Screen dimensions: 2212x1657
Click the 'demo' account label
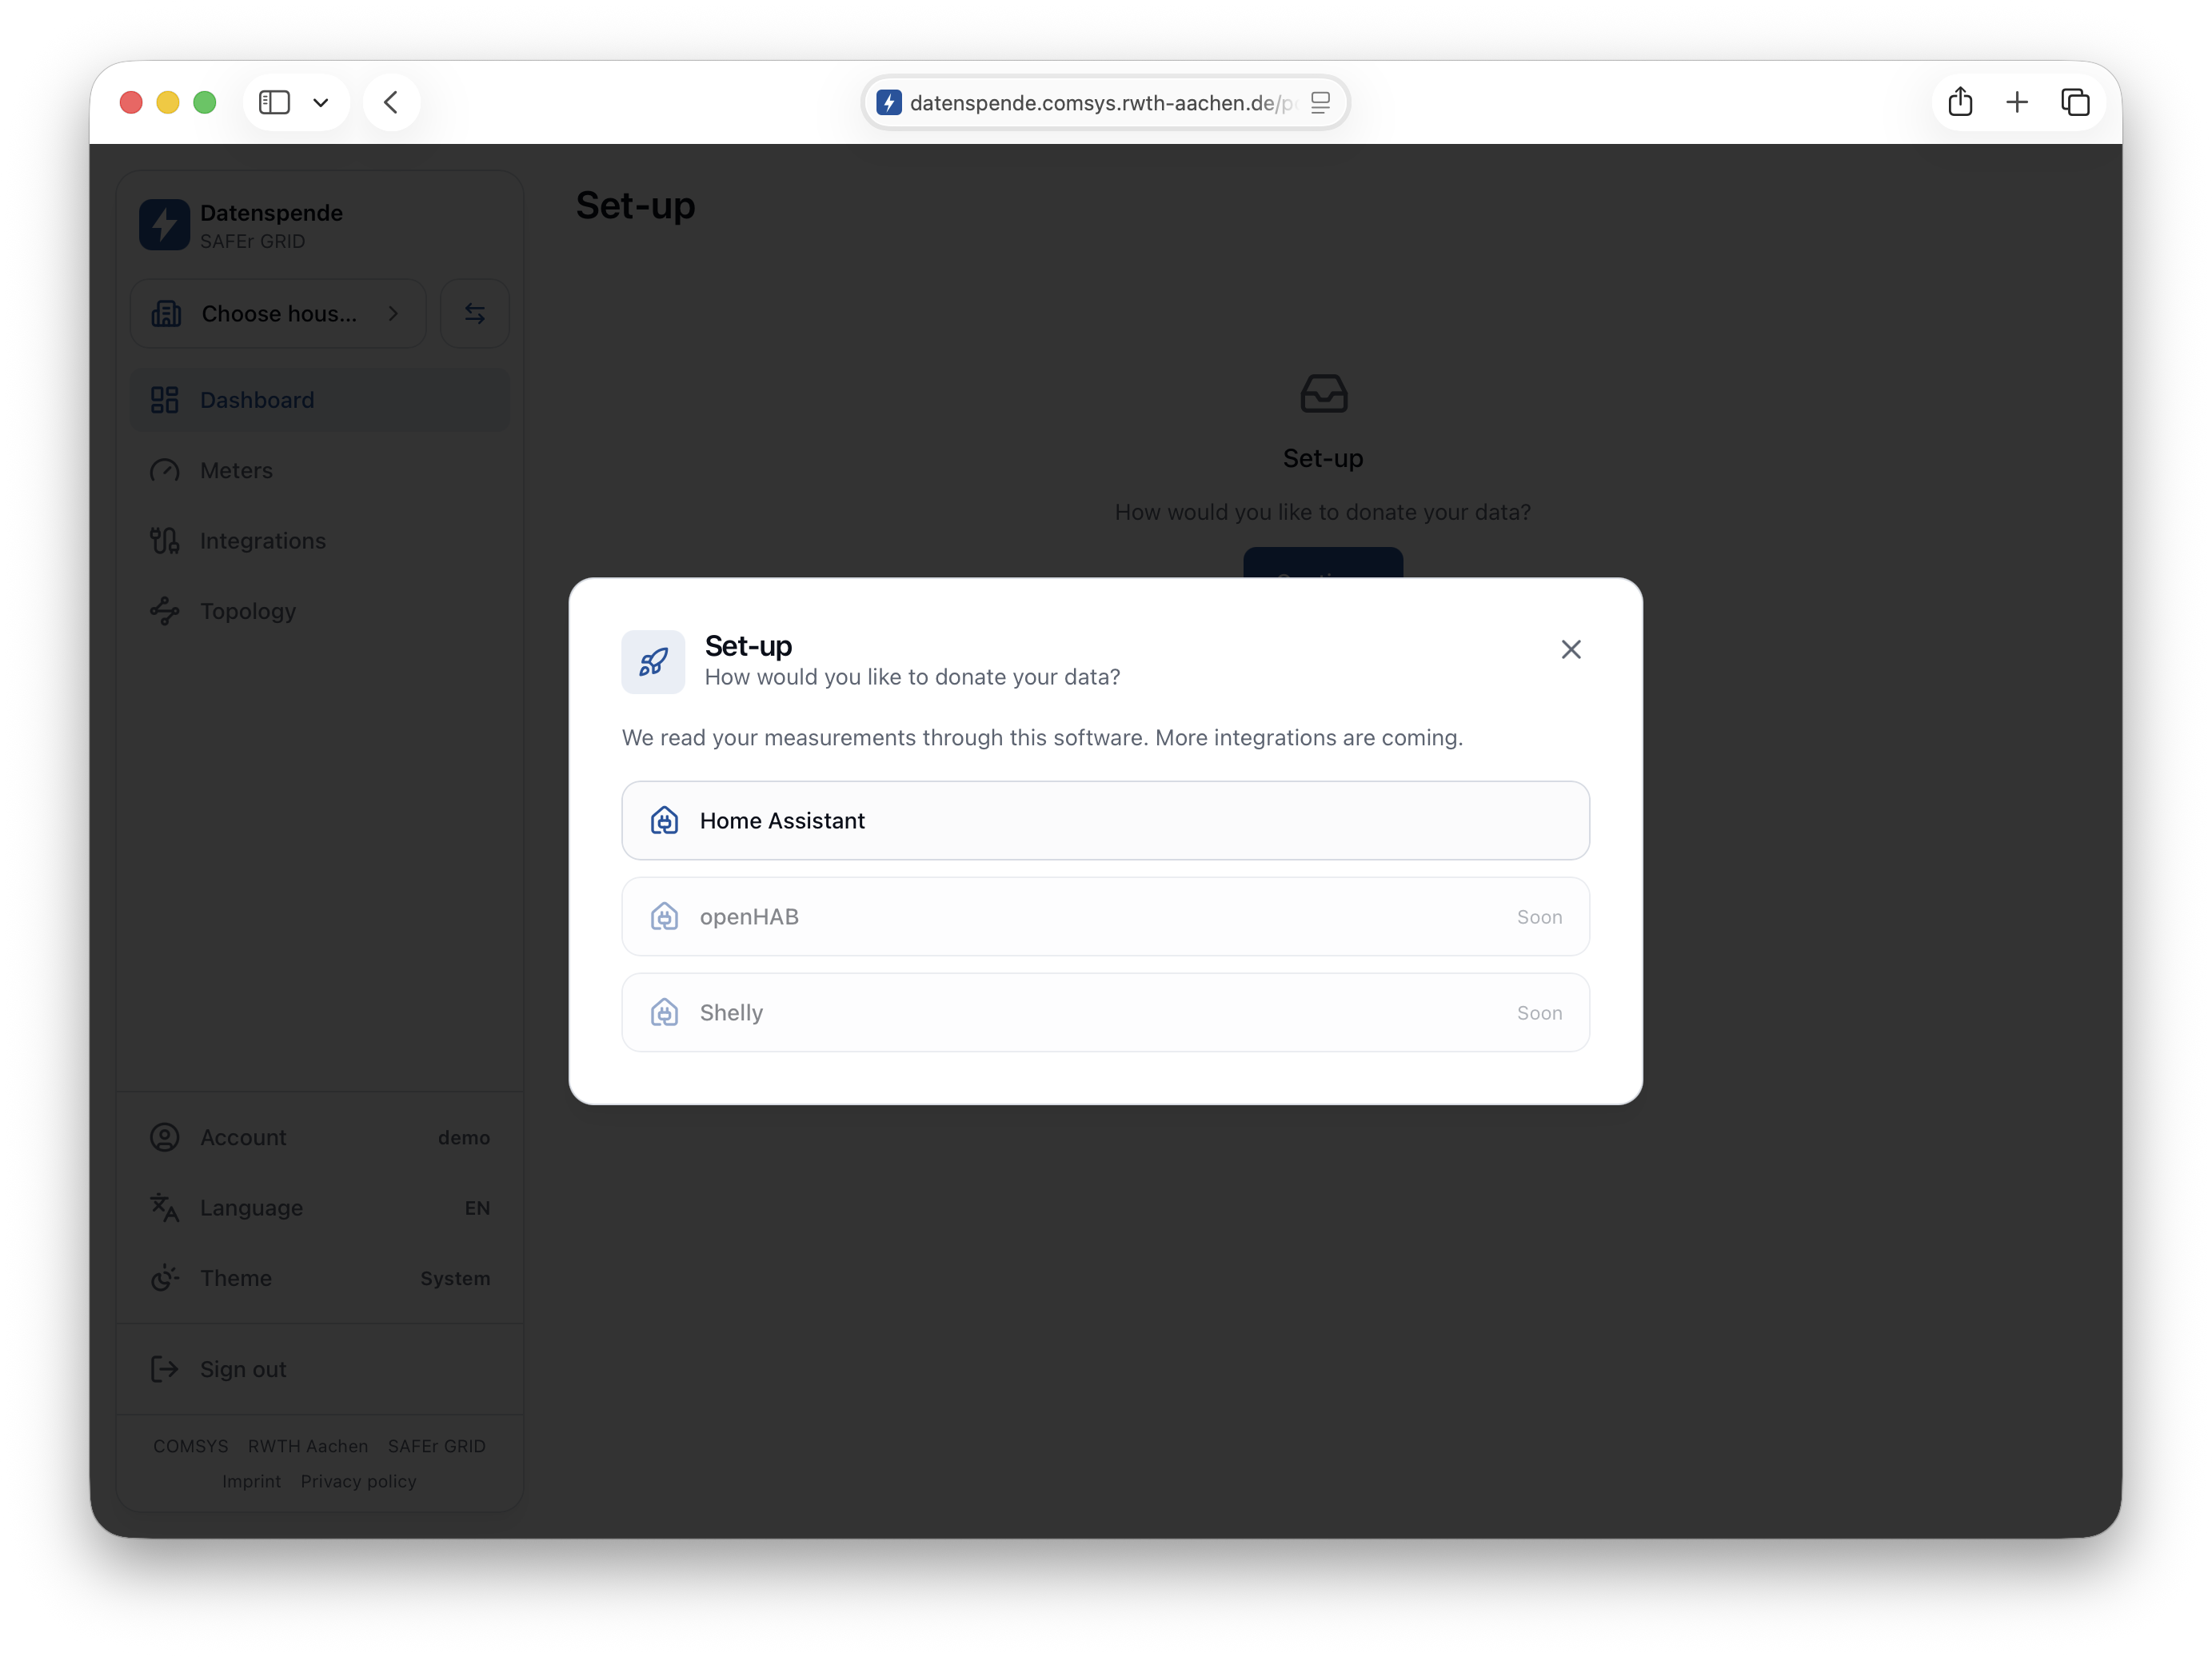tap(464, 1138)
